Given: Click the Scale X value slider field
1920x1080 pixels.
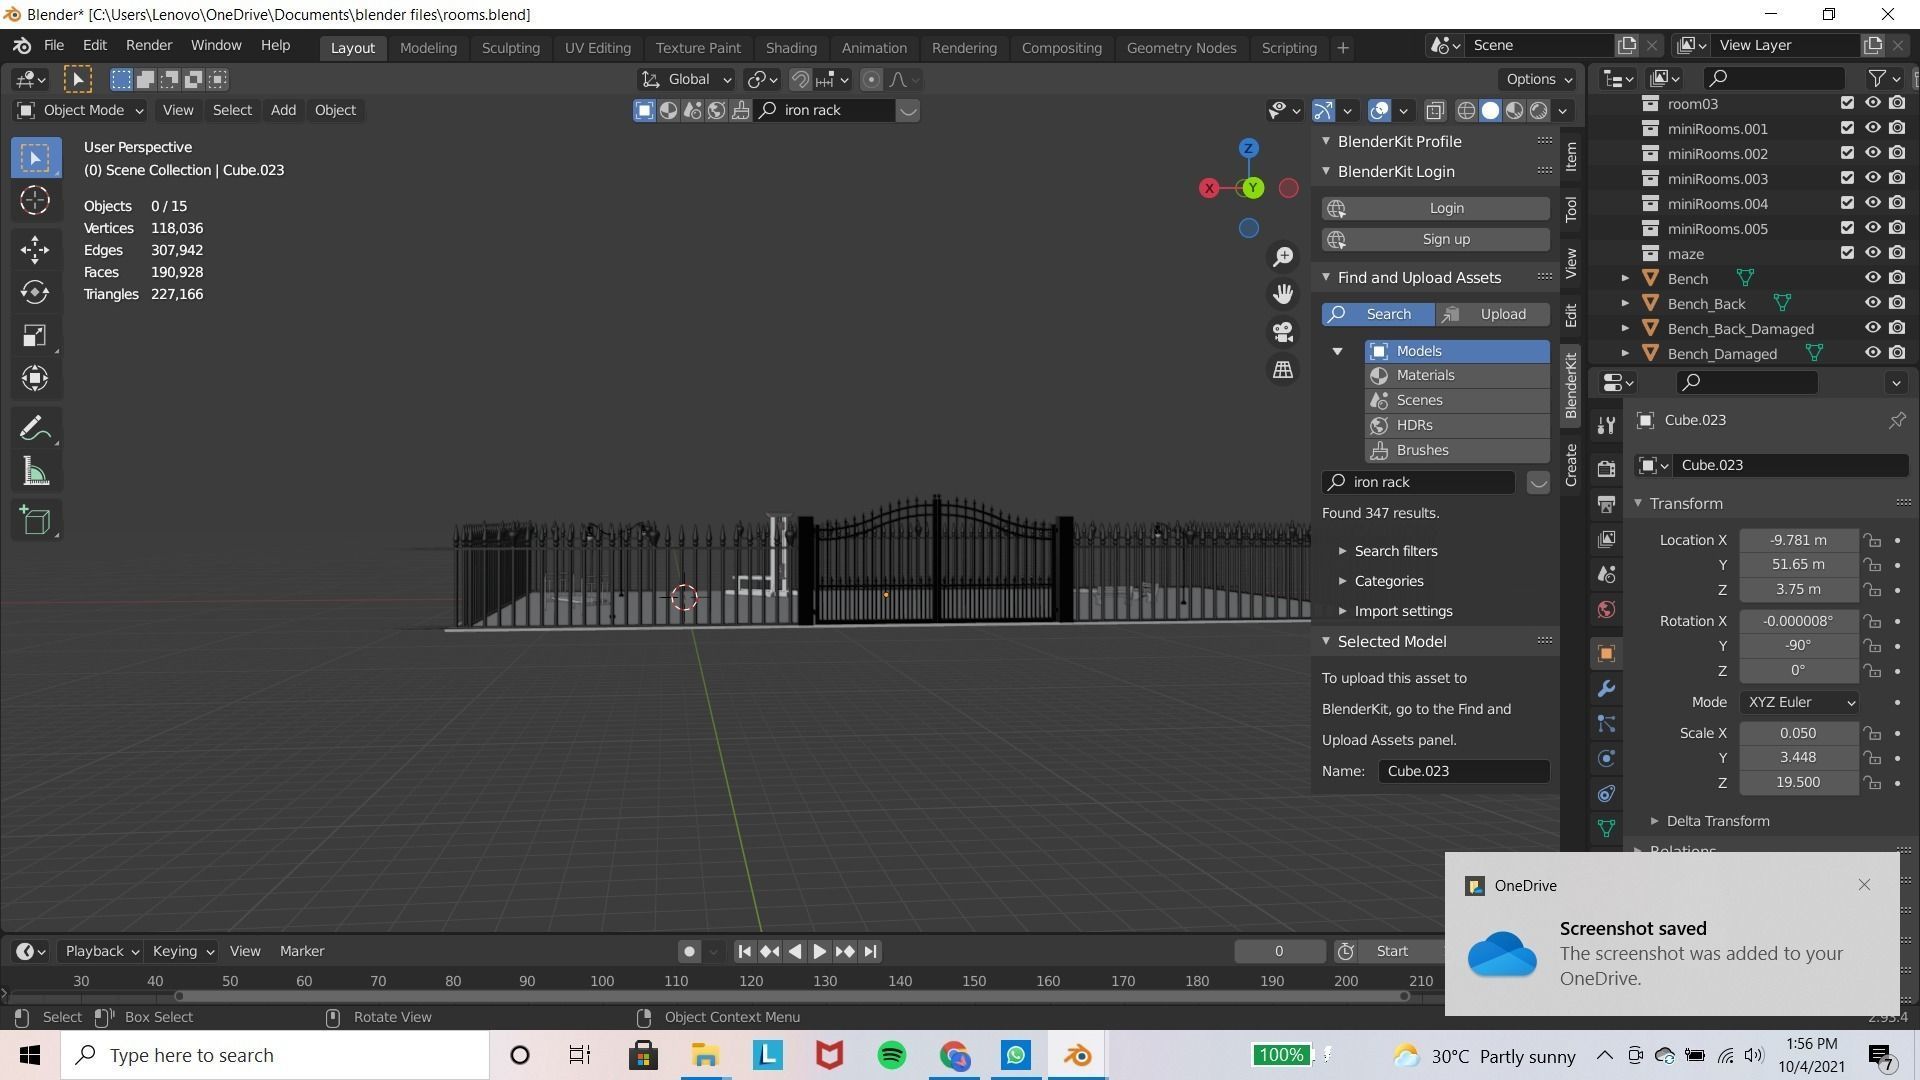Looking at the screenshot, I should coord(1798,734).
